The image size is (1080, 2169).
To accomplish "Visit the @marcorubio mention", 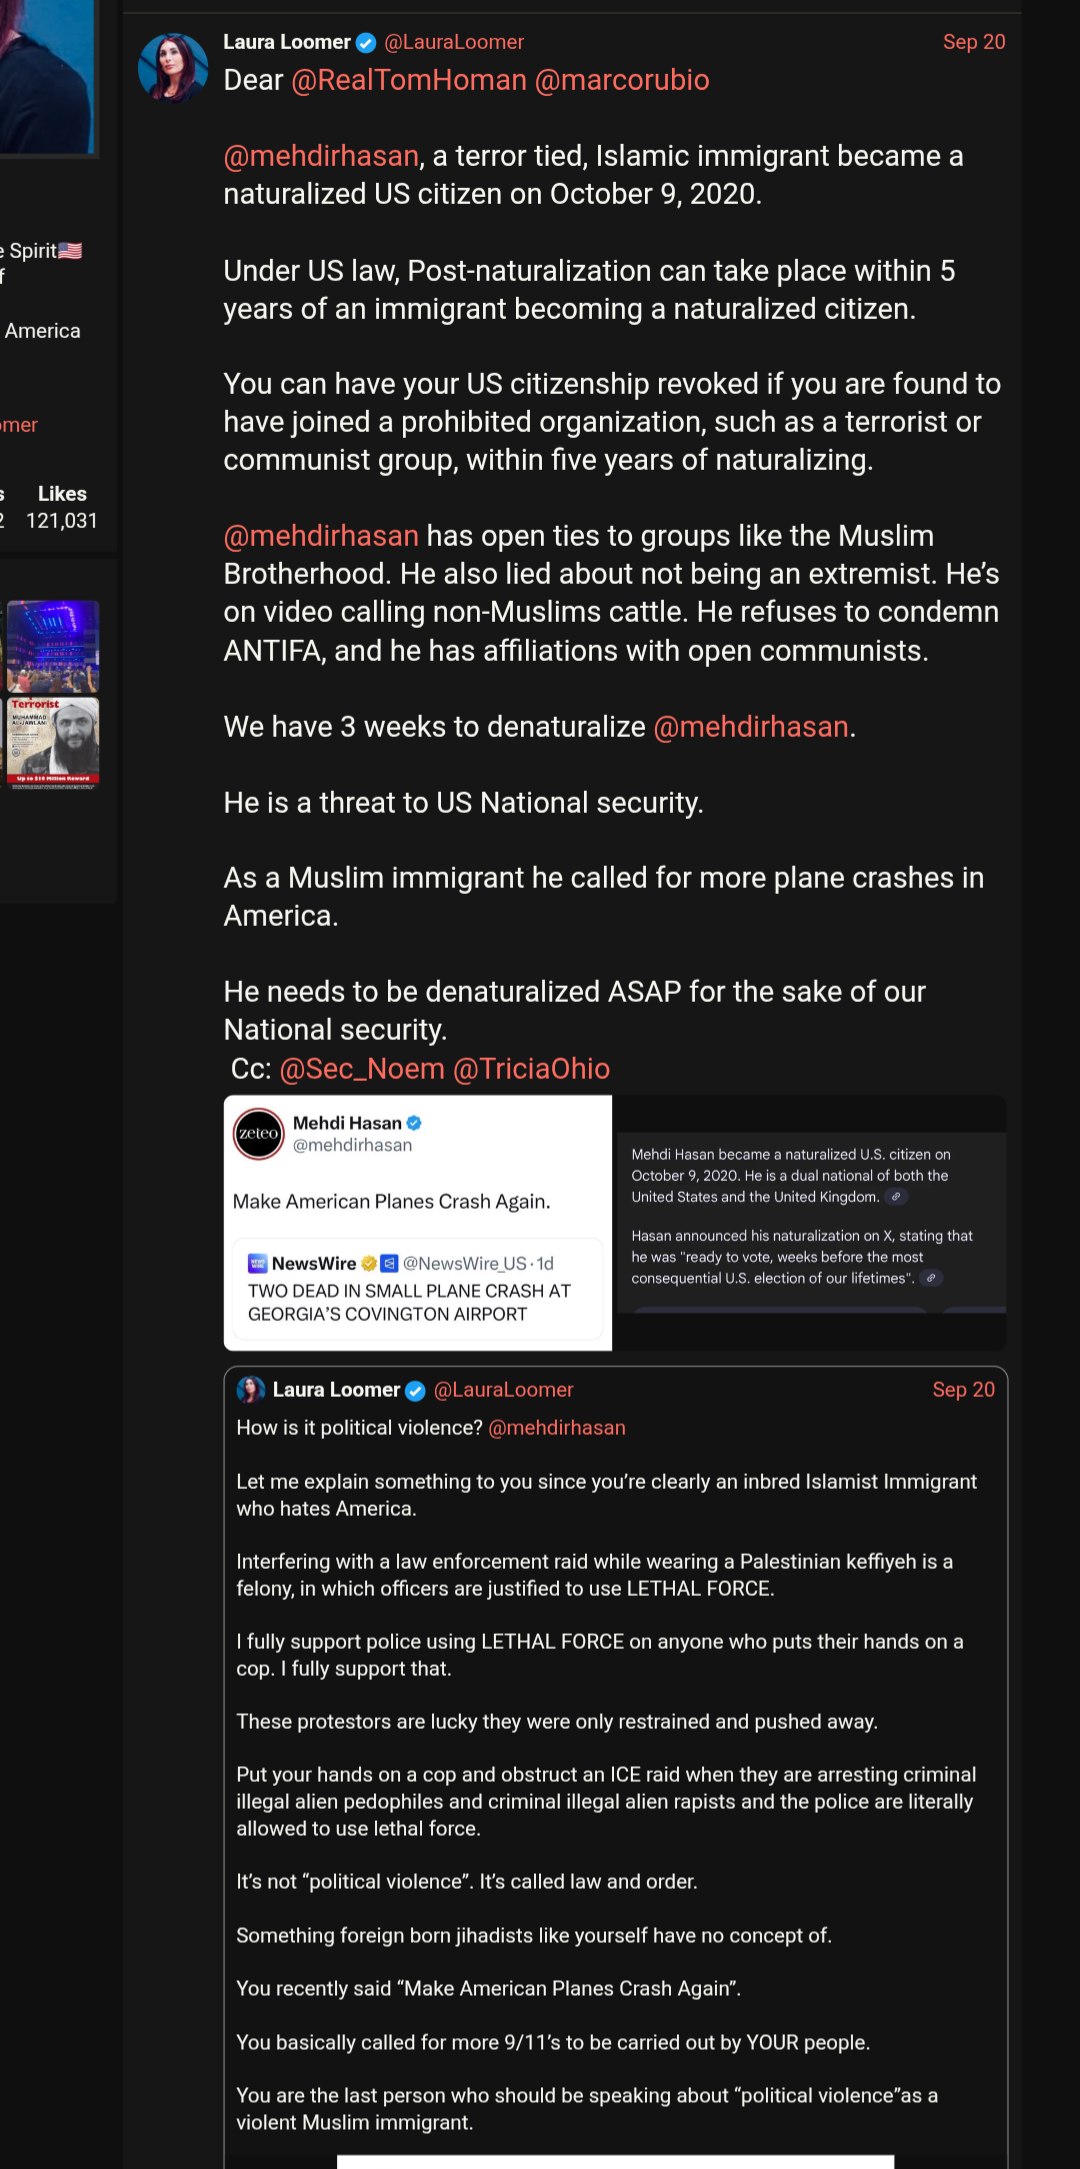I will [x=622, y=80].
